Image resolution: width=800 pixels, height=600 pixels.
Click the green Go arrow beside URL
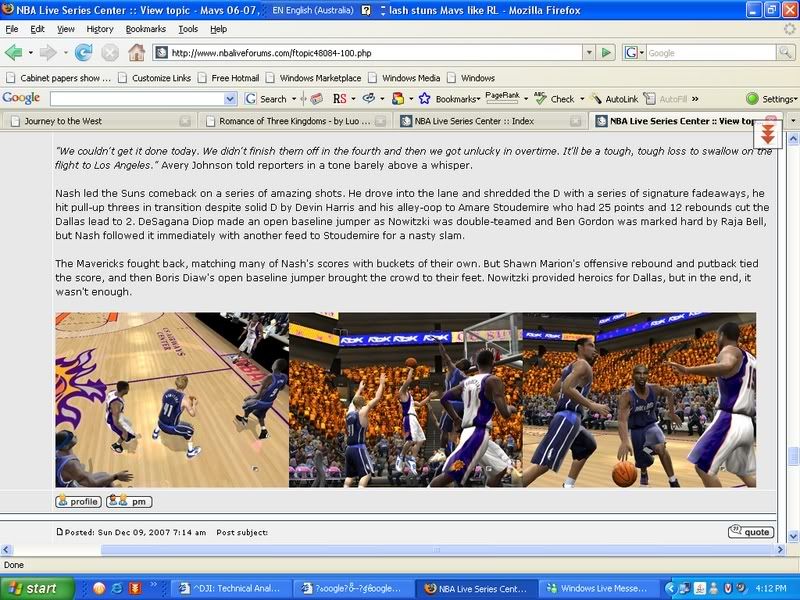[x=606, y=53]
